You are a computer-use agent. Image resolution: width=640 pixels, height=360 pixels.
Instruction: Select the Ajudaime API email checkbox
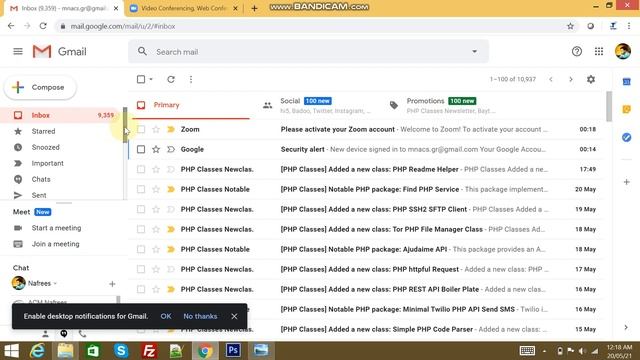pyautogui.click(x=141, y=249)
